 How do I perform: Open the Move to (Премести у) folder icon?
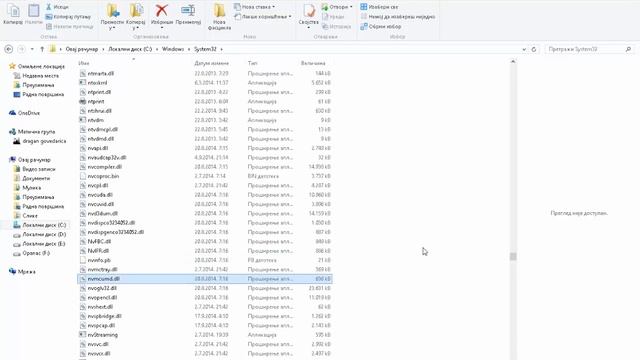point(112,11)
